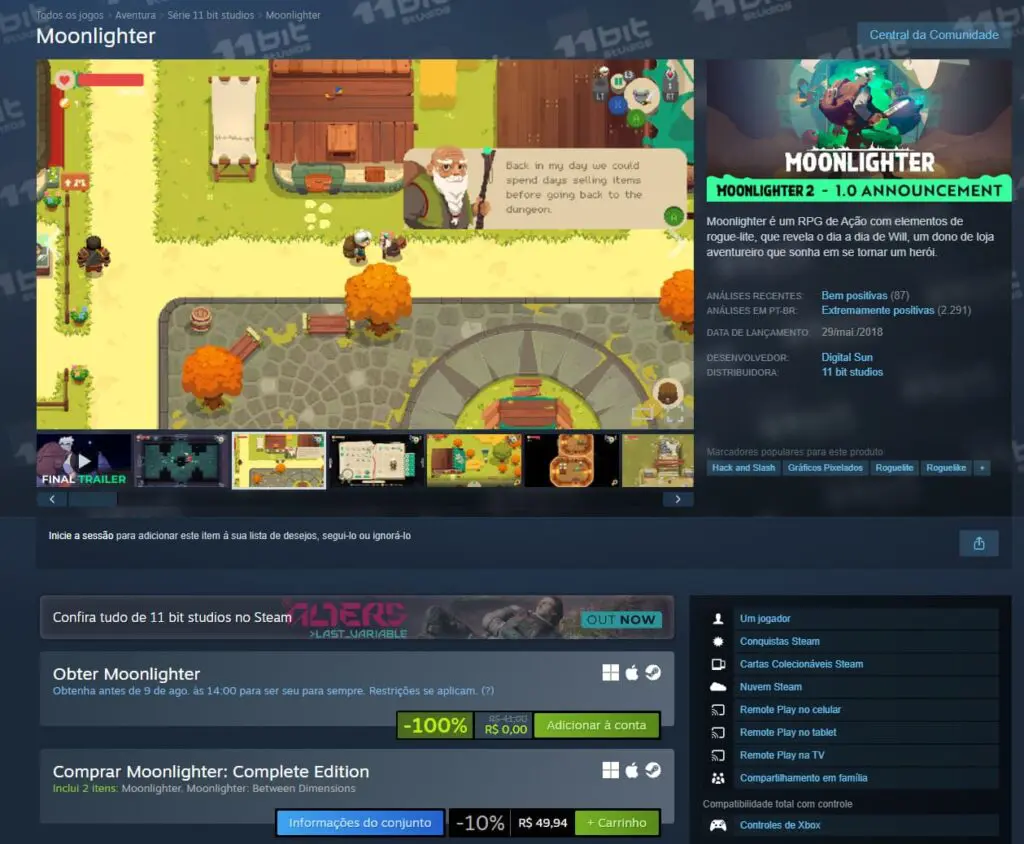Open Todos os jogos breadcrumb
The height and width of the screenshot is (844, 1024).
click(70, 15)
